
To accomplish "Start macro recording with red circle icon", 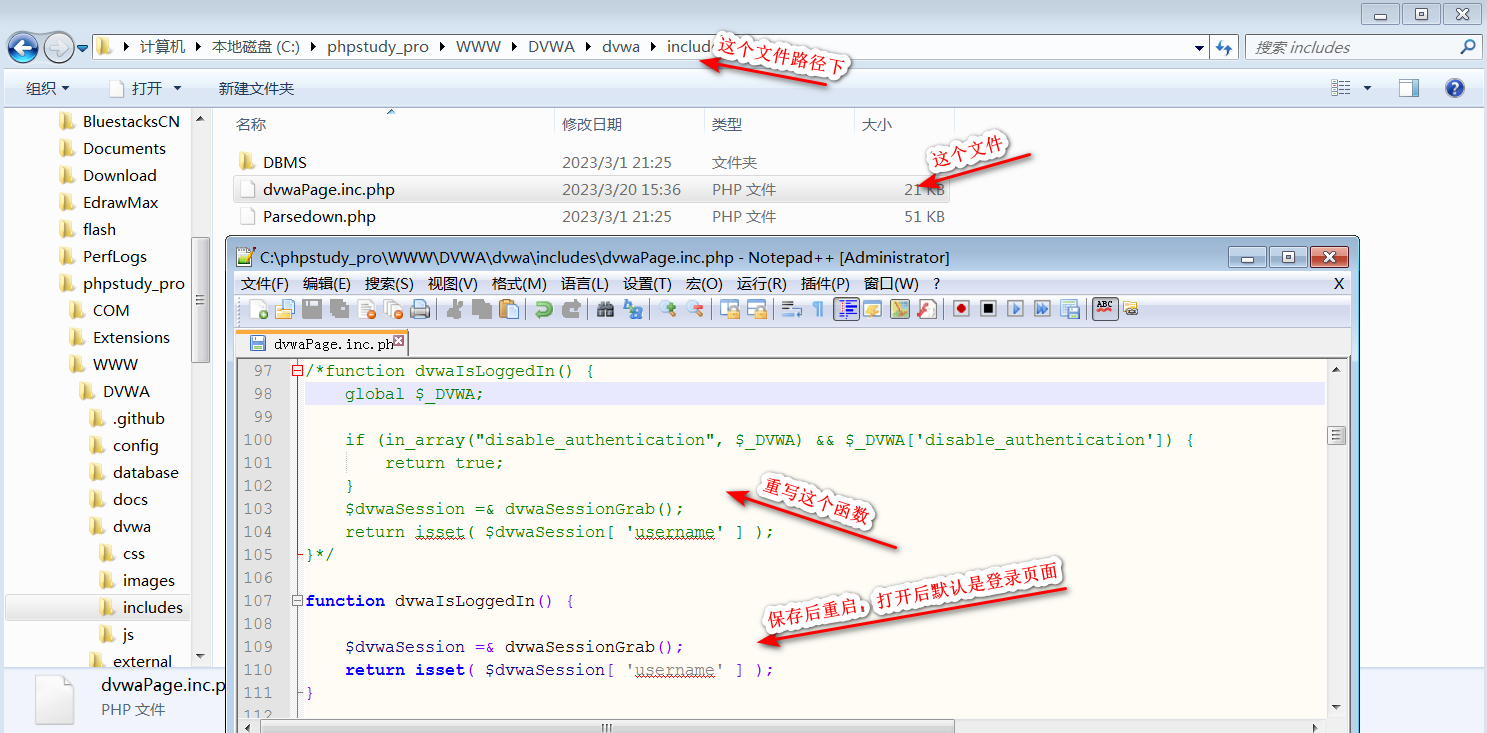I will [x=961, y=309].
